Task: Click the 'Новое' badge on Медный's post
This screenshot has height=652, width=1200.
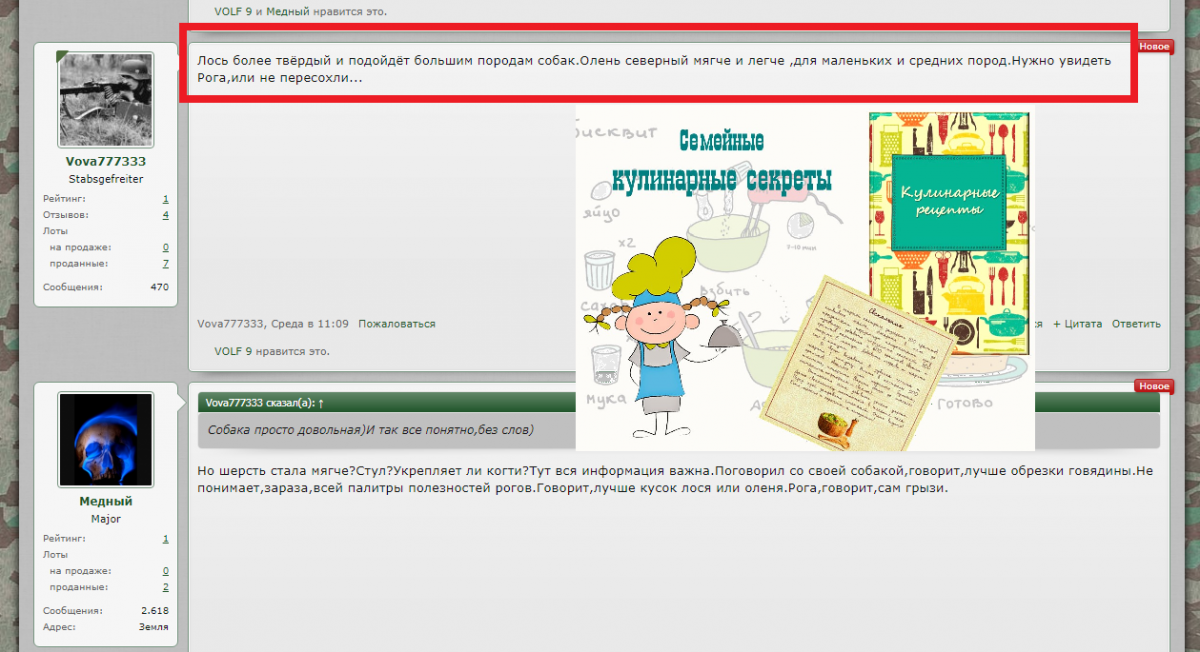Action: [x=1154, y=387]
